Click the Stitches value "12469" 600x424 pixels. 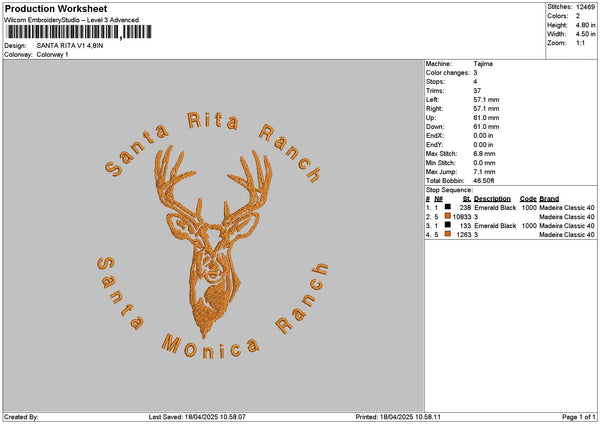pyautogui.click(x=585, y=7)
